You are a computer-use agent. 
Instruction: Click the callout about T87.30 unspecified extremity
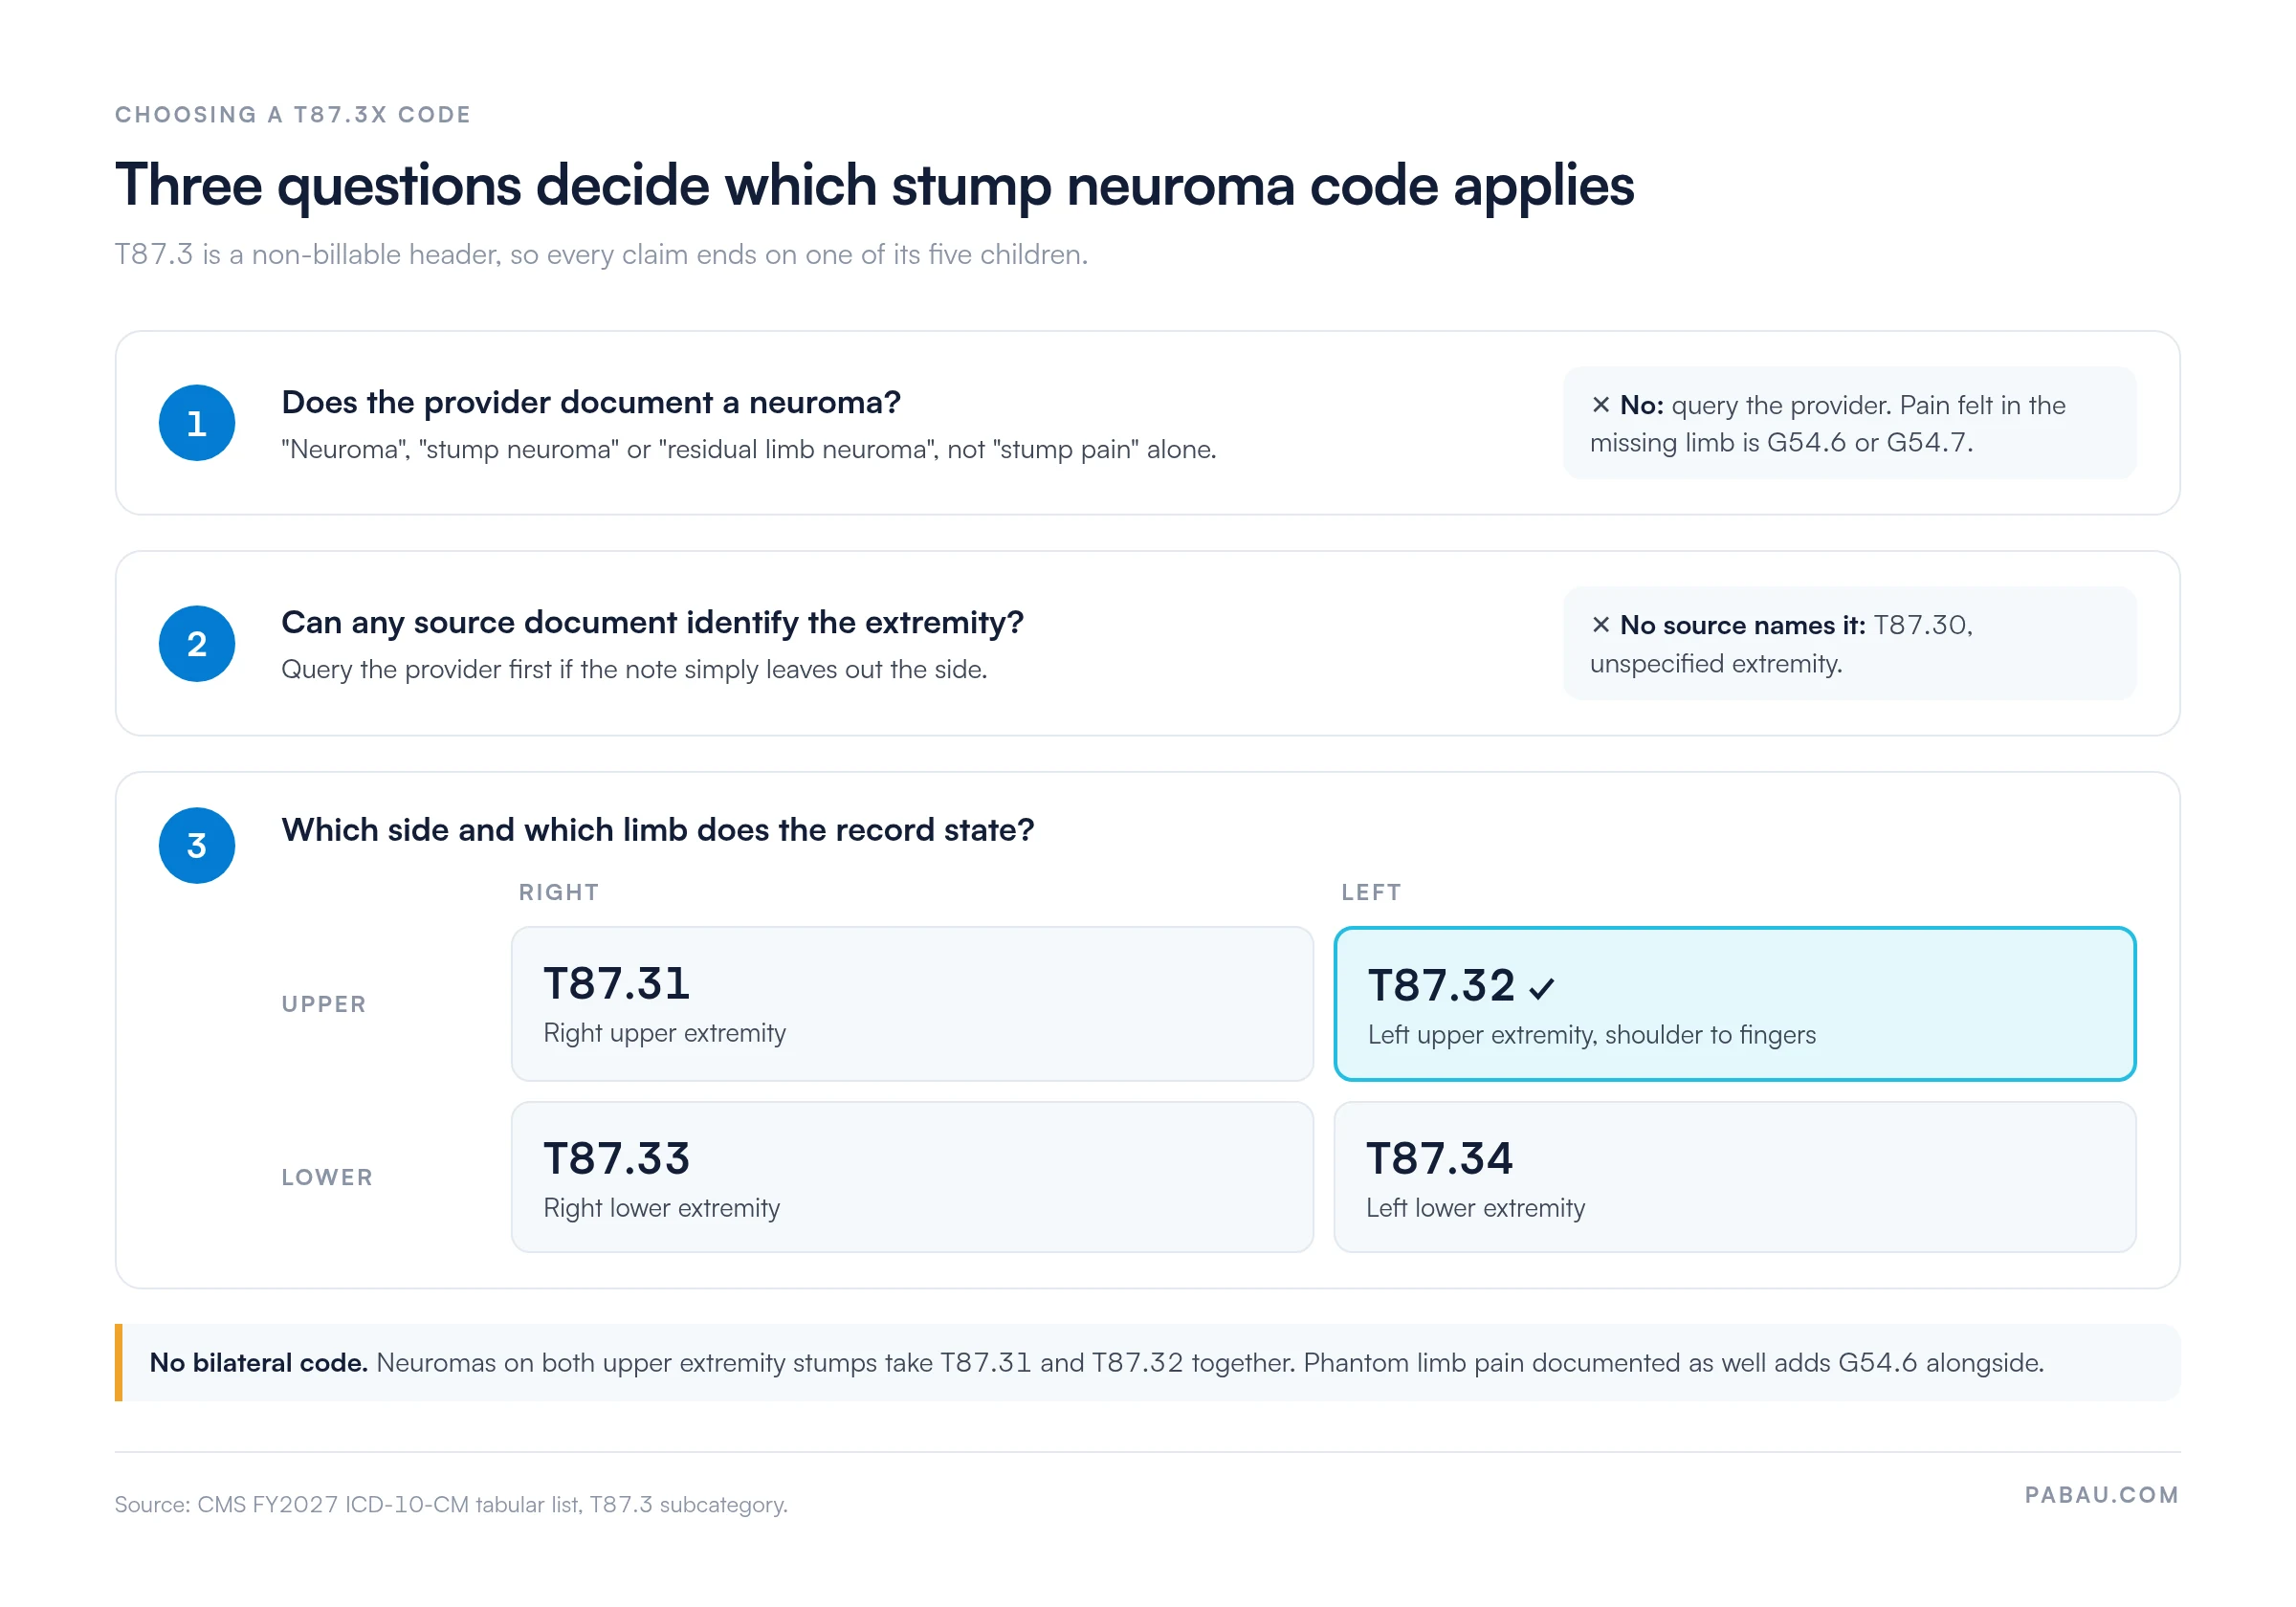coord(1849,644)
